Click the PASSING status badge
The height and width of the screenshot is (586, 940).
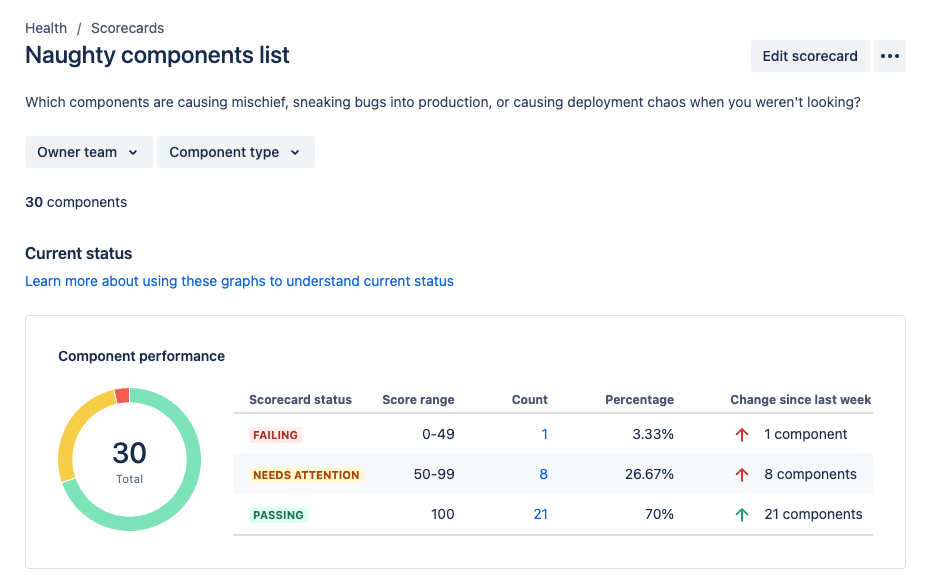pyautogui.click(x=279, y=515)
